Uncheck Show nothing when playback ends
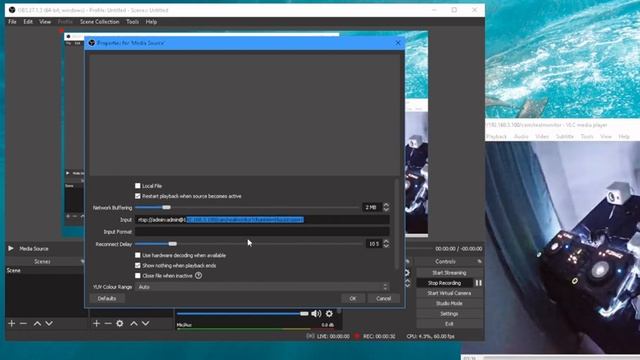640x360 pixels. (x=138, y=266)
